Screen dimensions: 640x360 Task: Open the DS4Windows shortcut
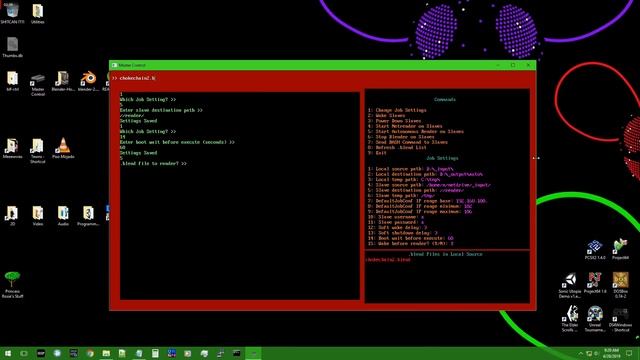pos(620,319)
